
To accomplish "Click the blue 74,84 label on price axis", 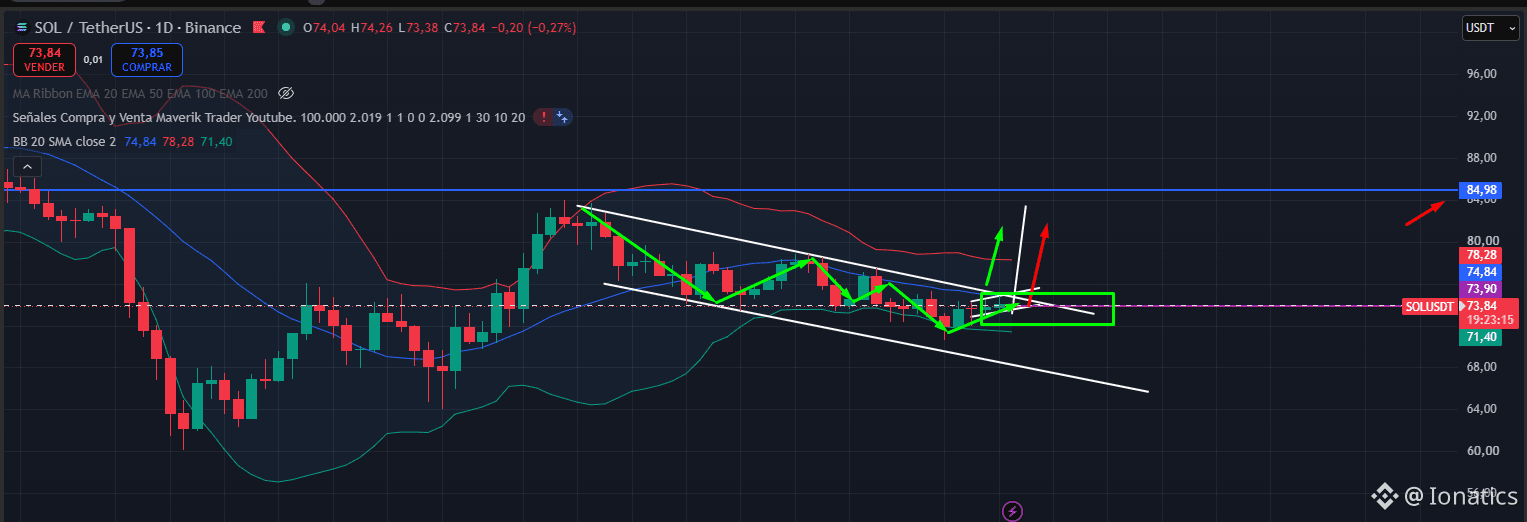I will (x=1481, y=271).
